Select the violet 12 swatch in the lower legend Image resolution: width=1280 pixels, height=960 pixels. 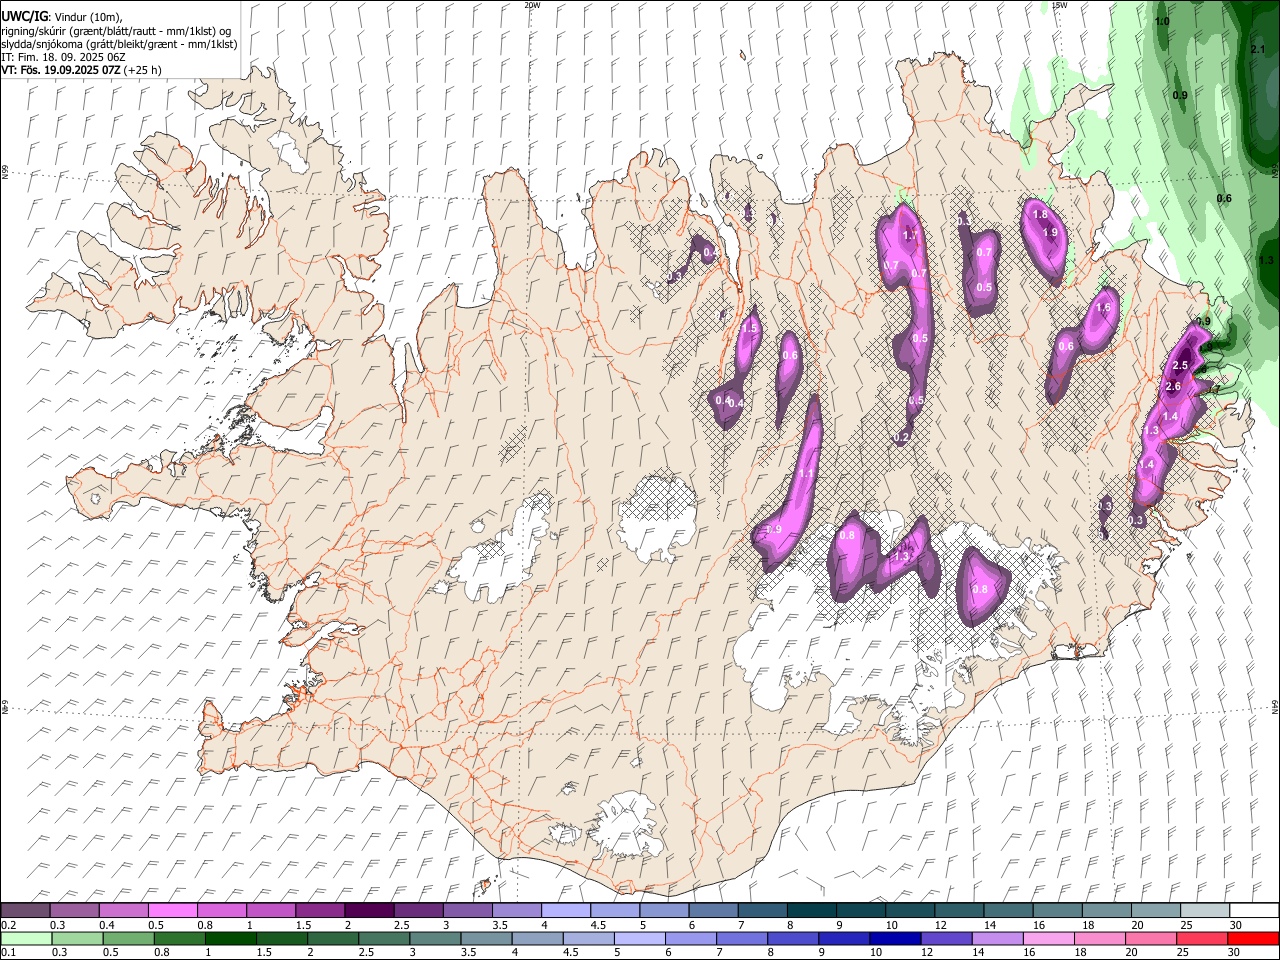click(x=946, y=939)
